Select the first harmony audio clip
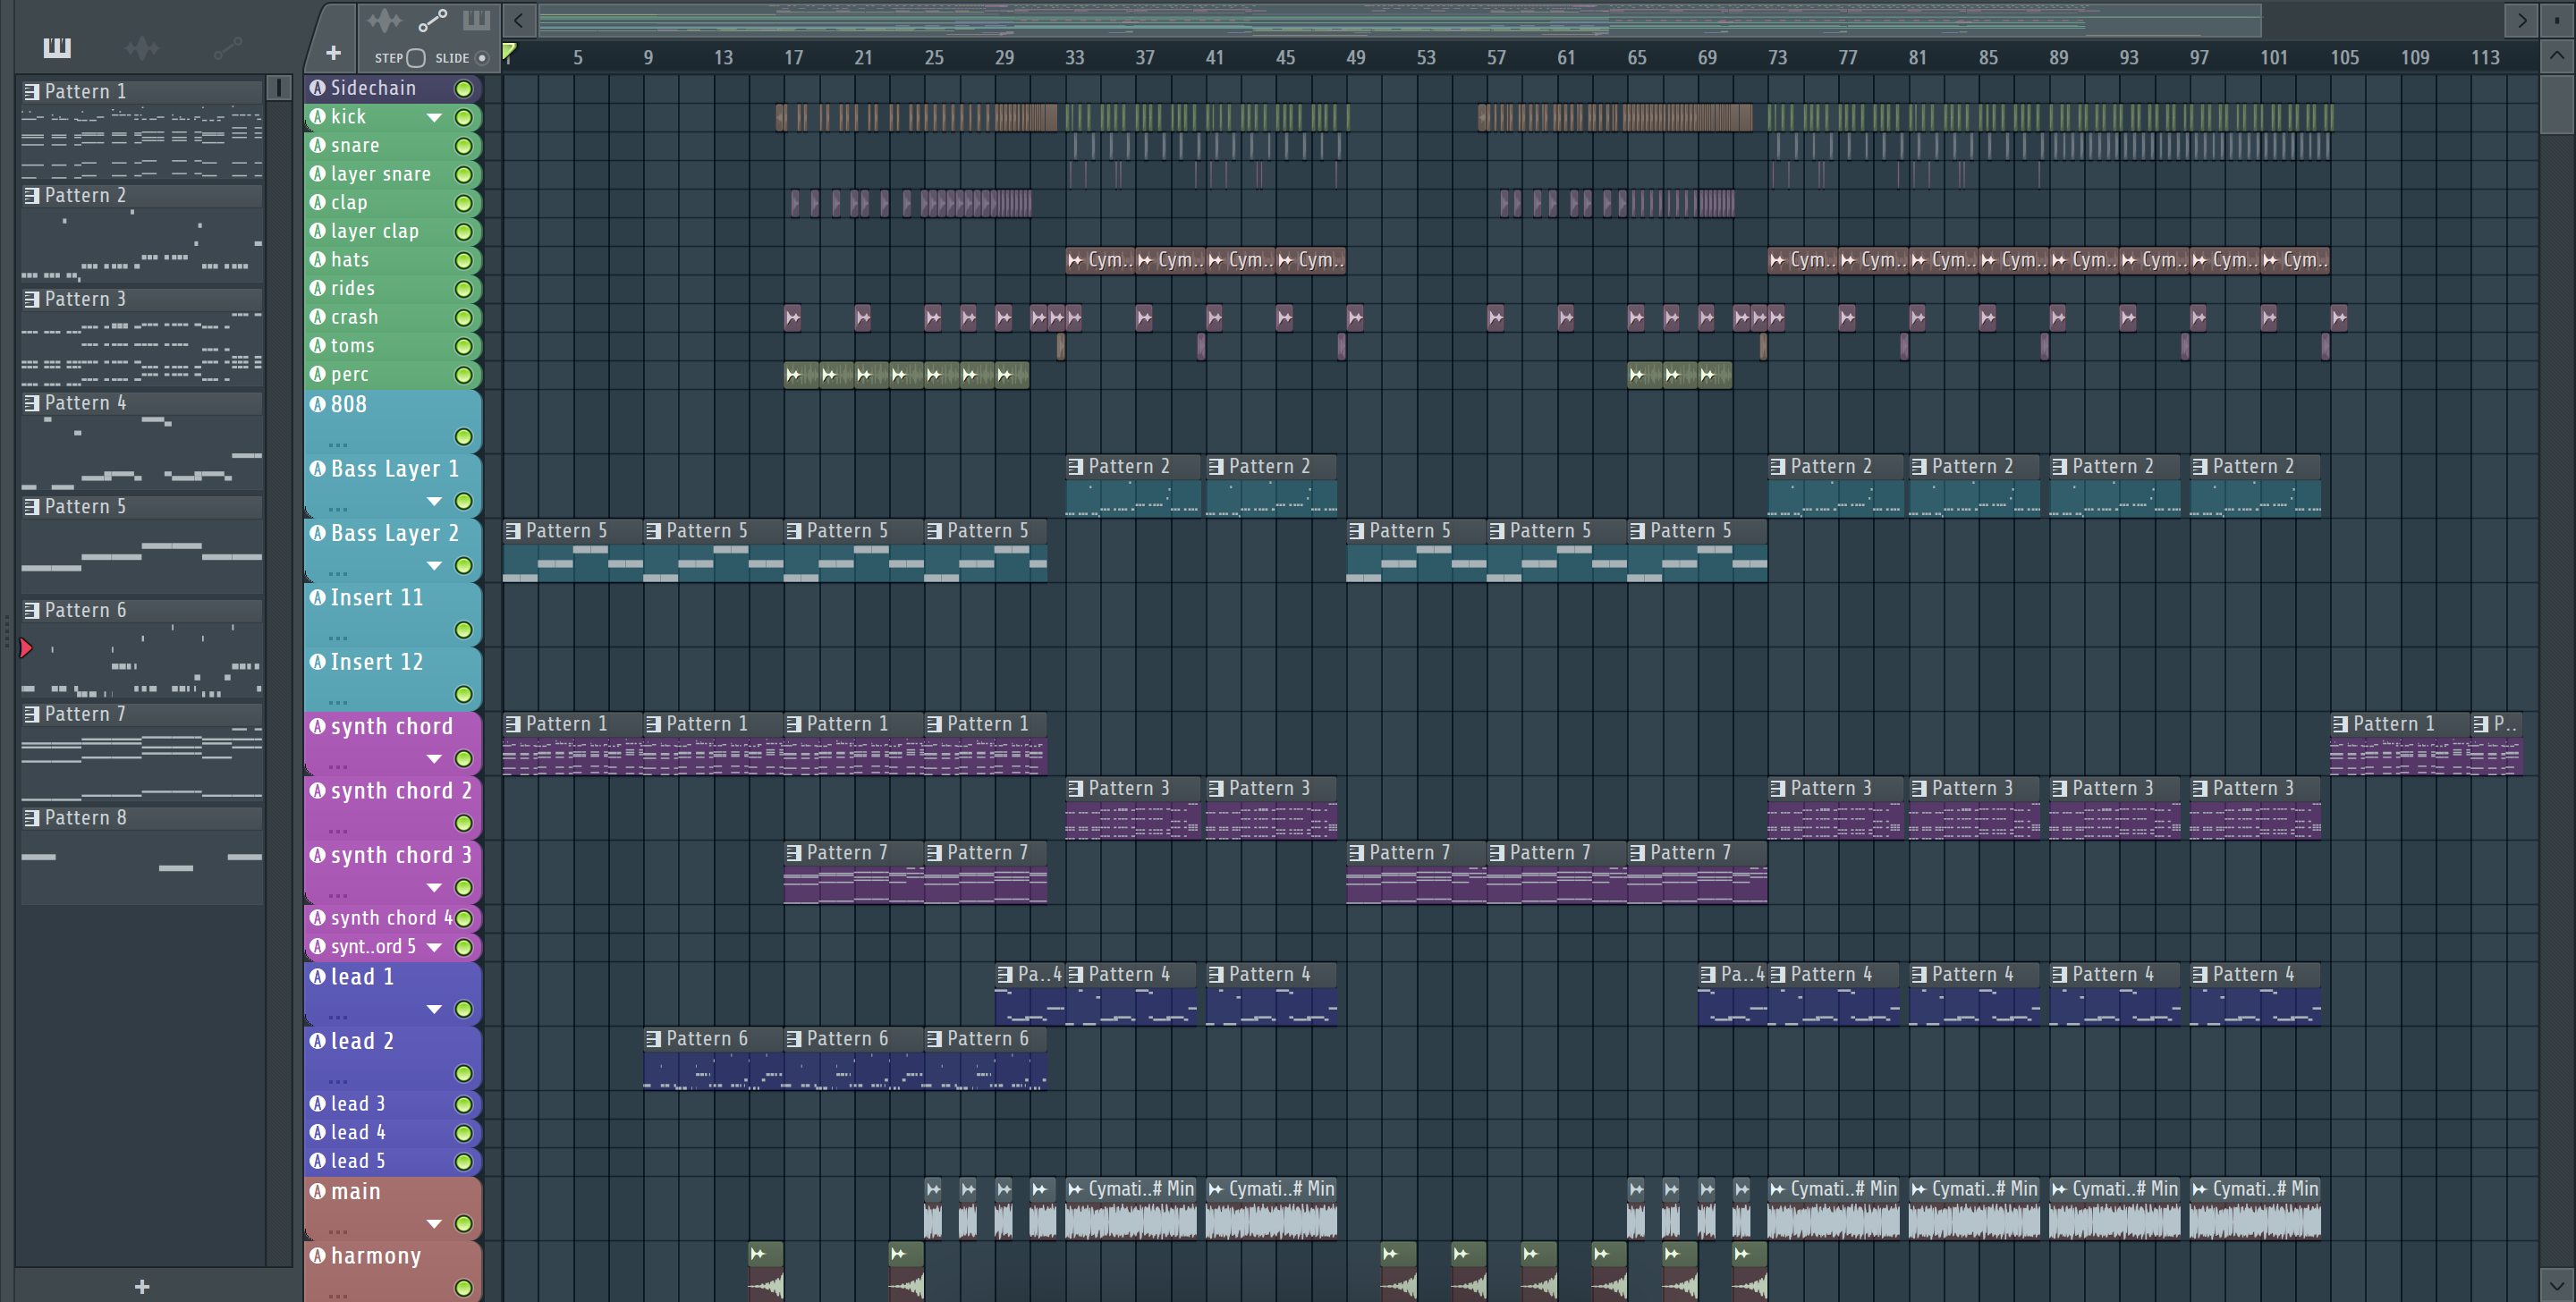Viewport: 2576px width, 1302px height. pyautogui.click(x=766, y=1270)
